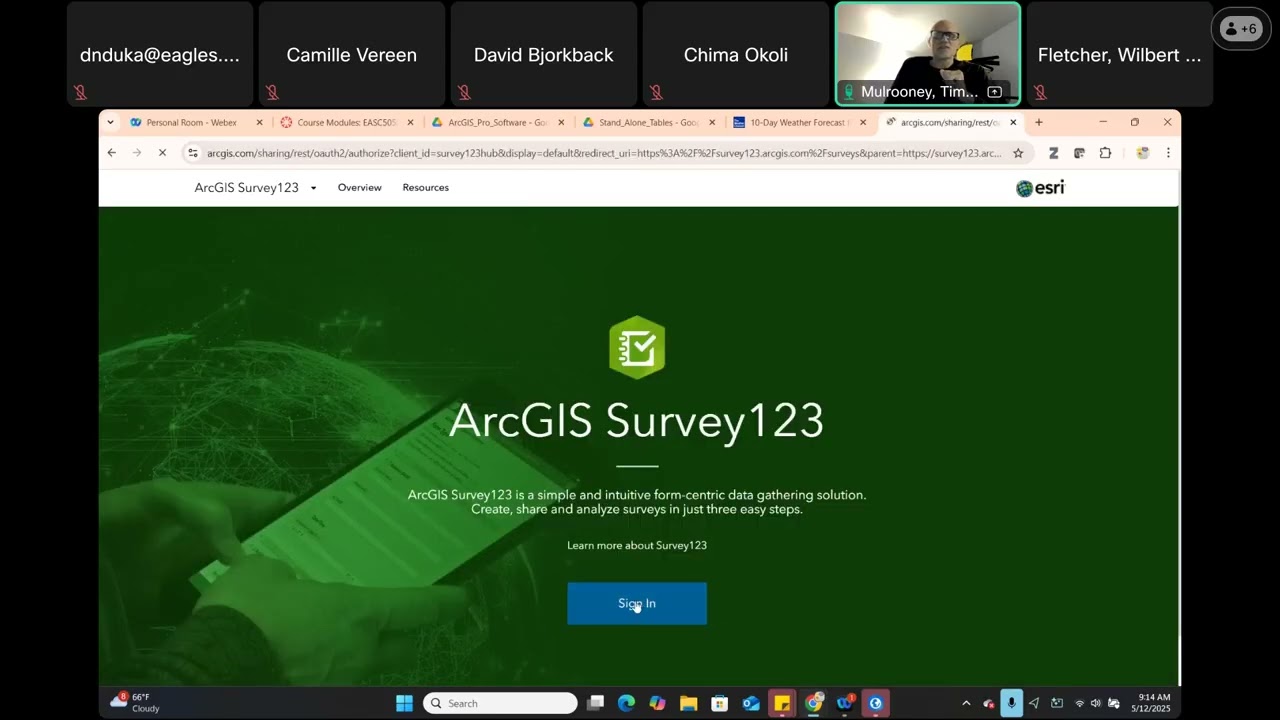Open the Resources menu item
Image resolution: width=1280 pixels, height=720 pixels.
pos(425,188)
